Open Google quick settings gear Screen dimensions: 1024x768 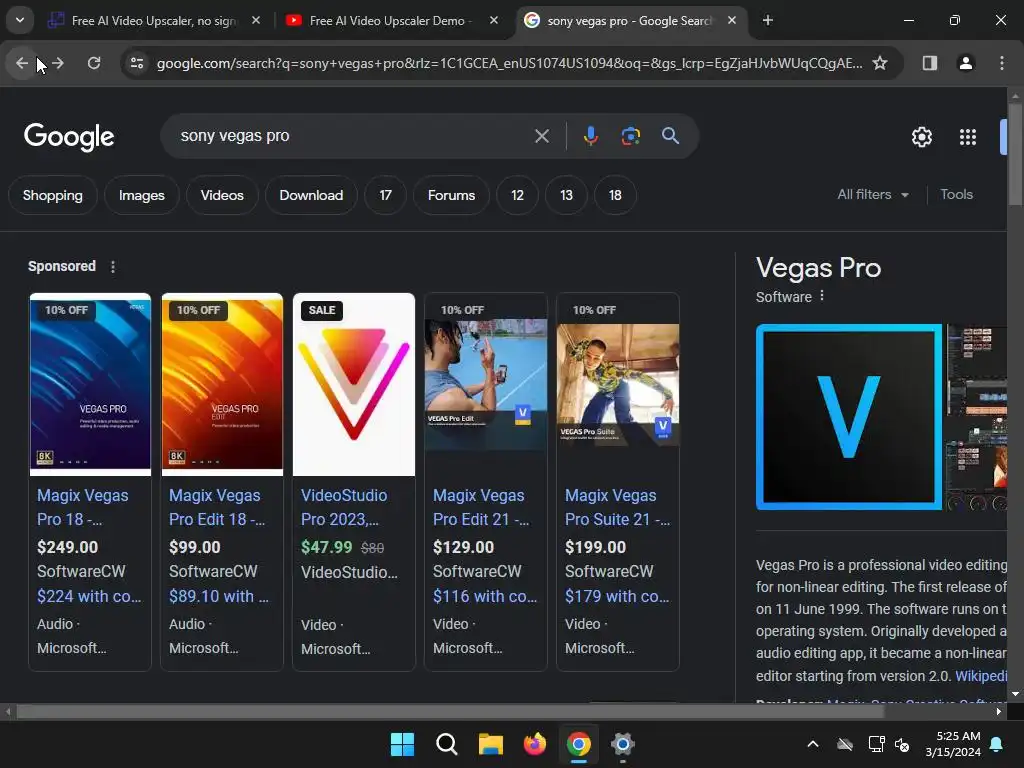[x=921, y=137]
